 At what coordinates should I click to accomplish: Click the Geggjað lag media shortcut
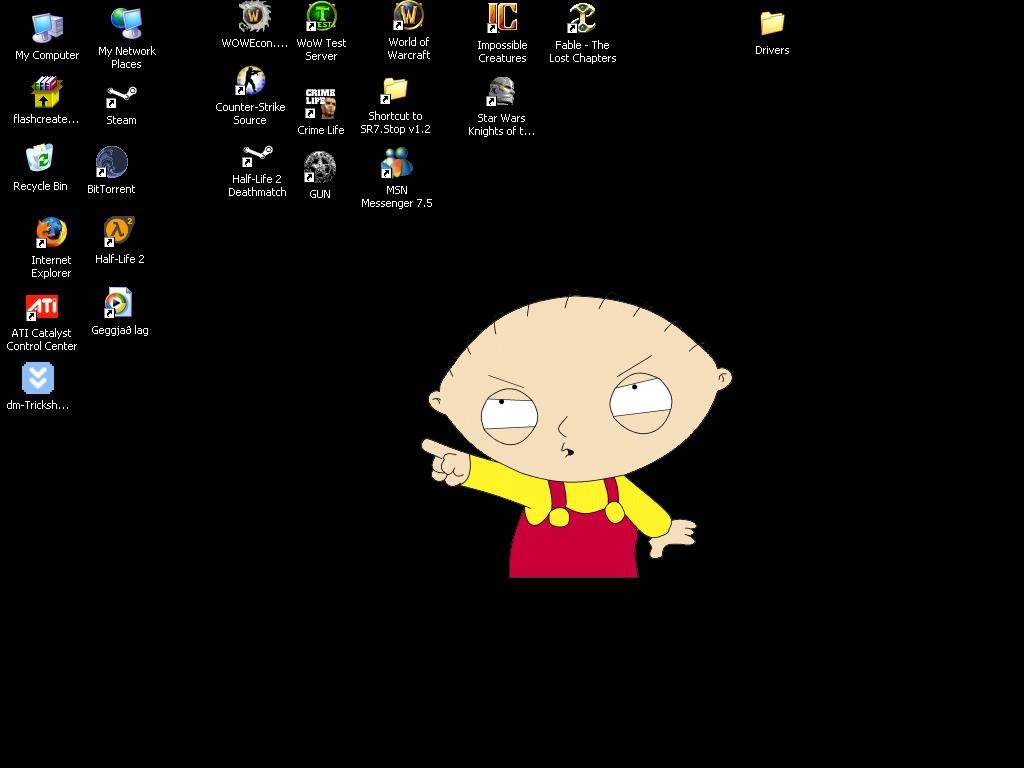(x=119, y=302)
